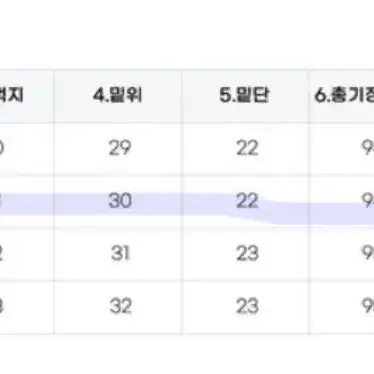
Task: Click the highlighted 밑위 value 30 cell
Action: [x=118, y=201]
